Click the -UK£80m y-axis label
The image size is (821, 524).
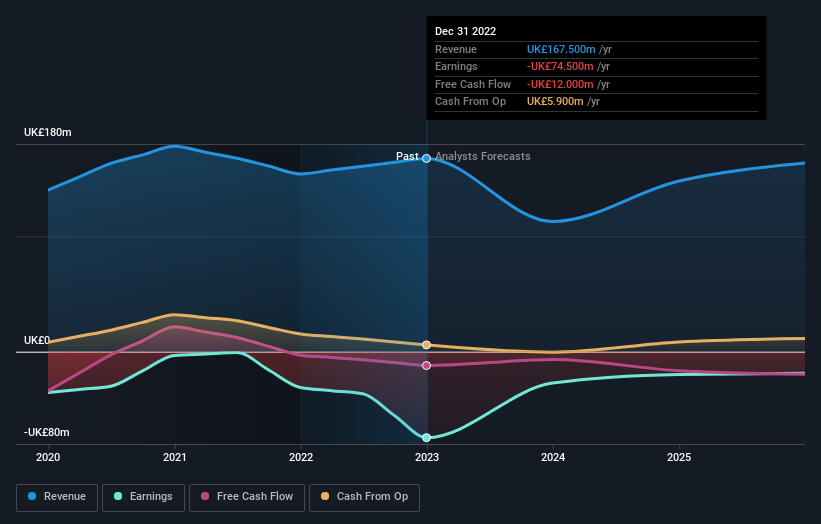47,432
